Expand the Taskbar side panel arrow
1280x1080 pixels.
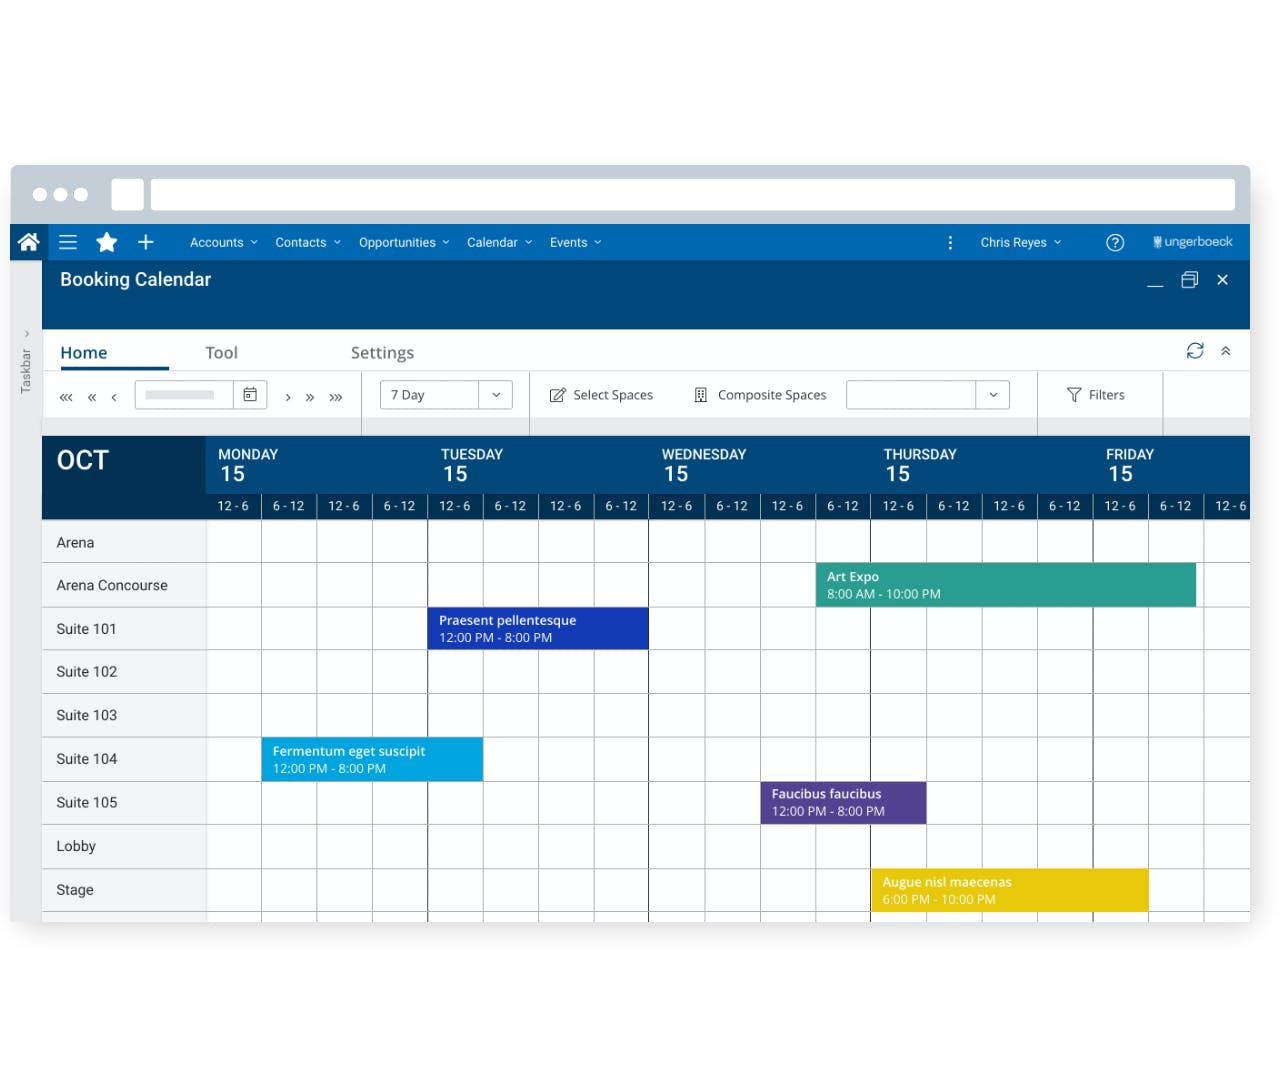tap(26, 334)
